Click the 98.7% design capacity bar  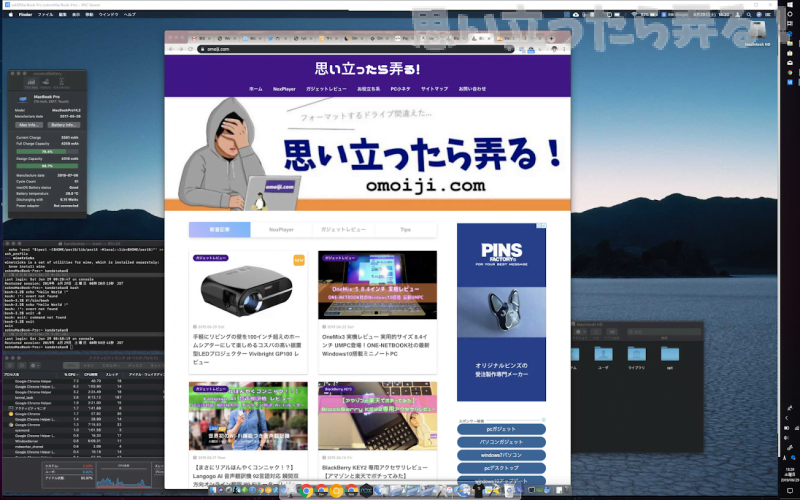[x=47, y=166]
